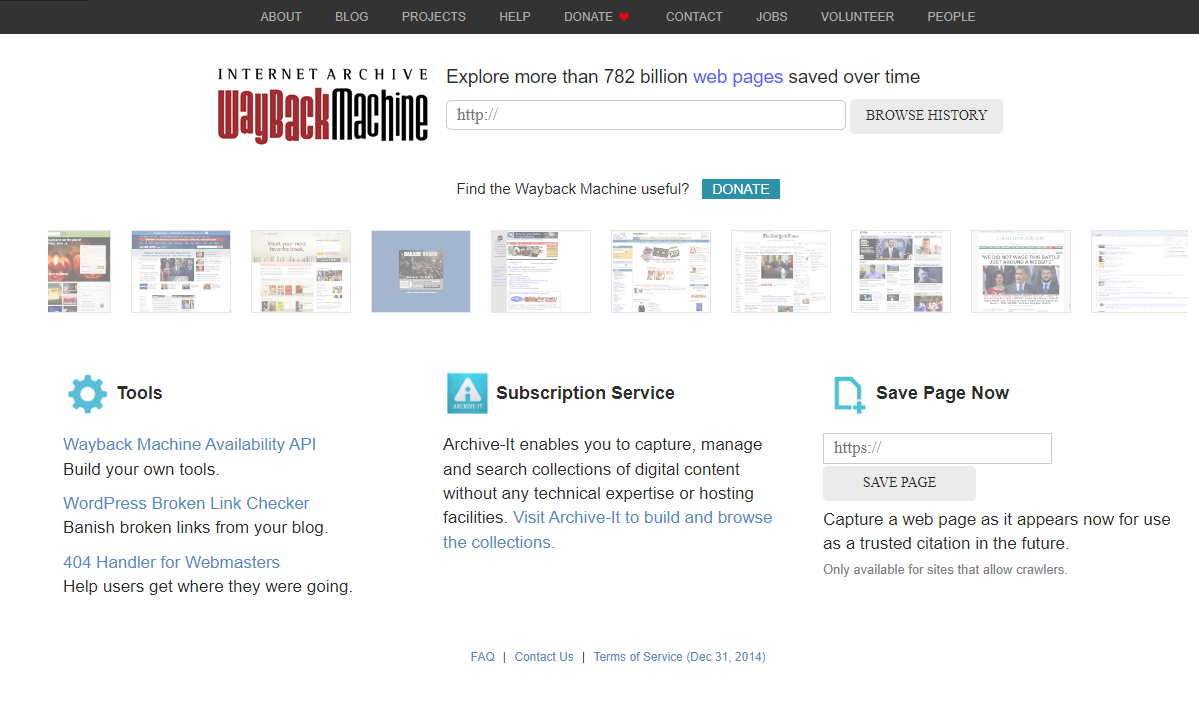
Task: Open the Jobs menu item
Action: coord(772,17)
